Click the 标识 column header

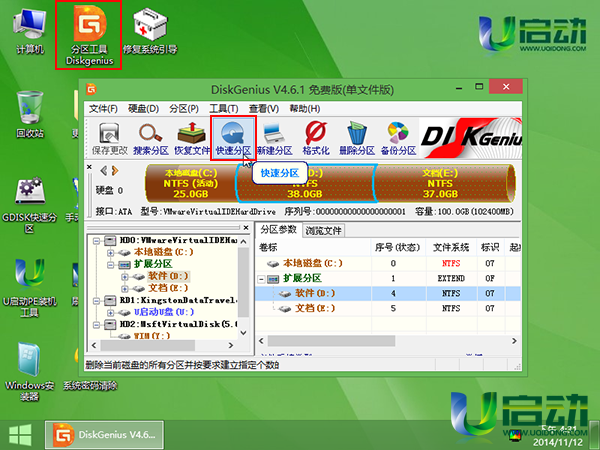click(x=490, y=248)
